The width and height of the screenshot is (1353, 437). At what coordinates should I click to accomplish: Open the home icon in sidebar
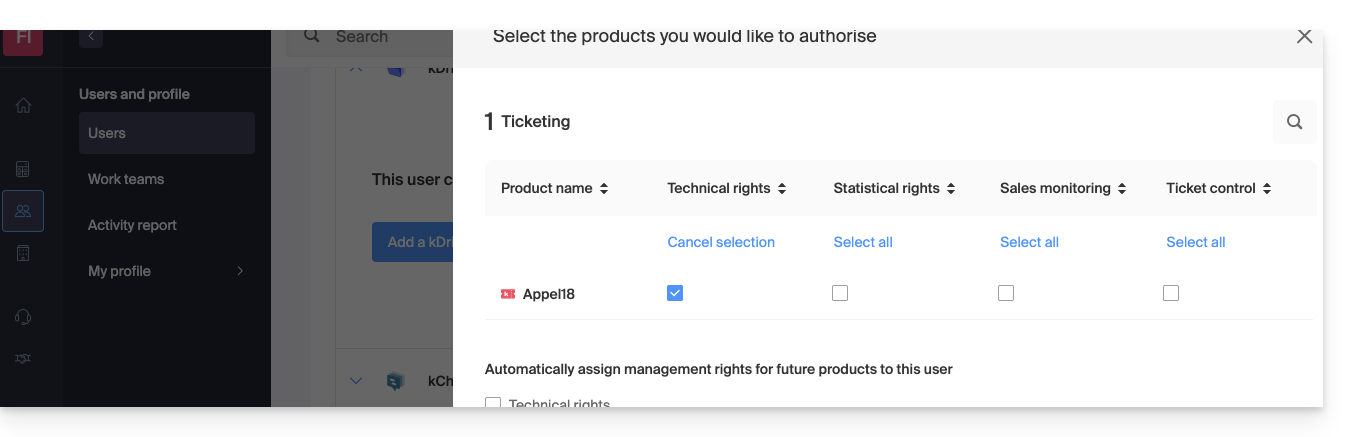(23, 105)
